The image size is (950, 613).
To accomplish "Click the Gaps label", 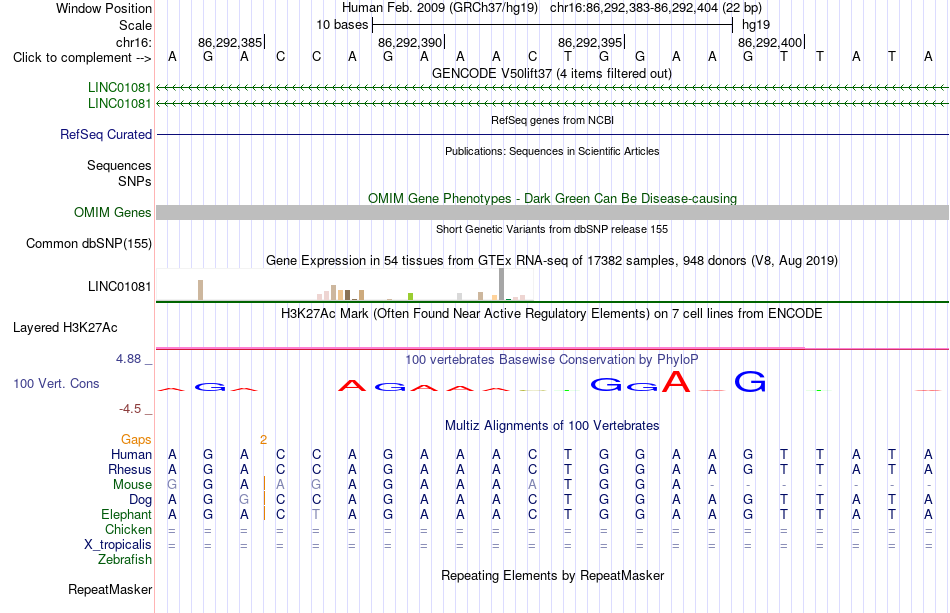I will [136, 439].
